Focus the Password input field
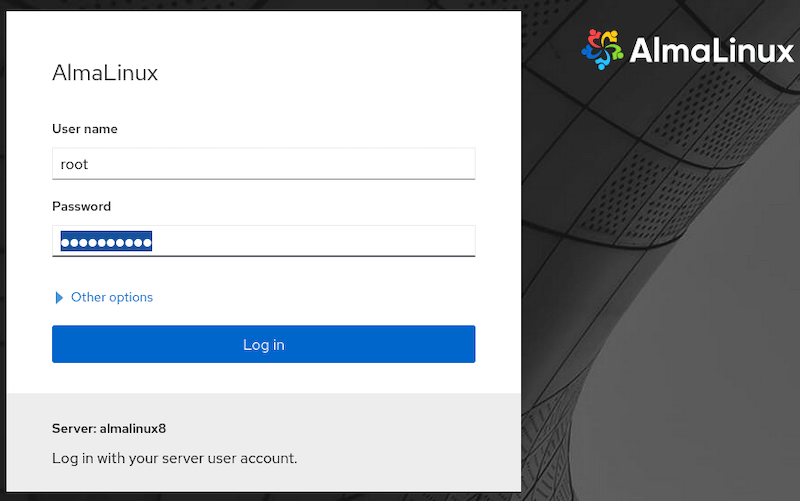 (x=263, y=241)
